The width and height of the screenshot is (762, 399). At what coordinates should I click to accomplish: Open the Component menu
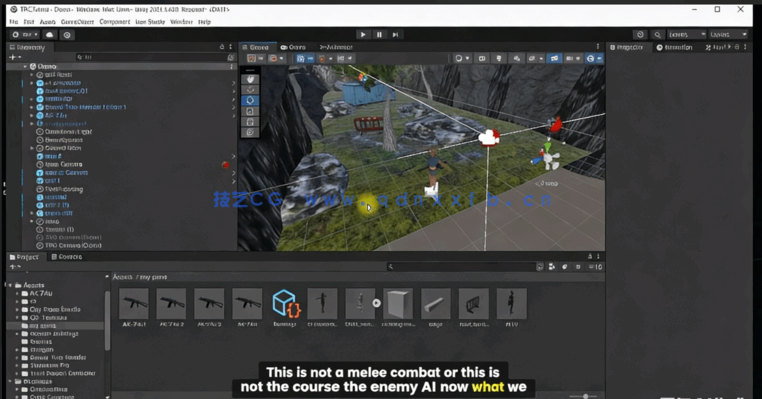(115, 22)
